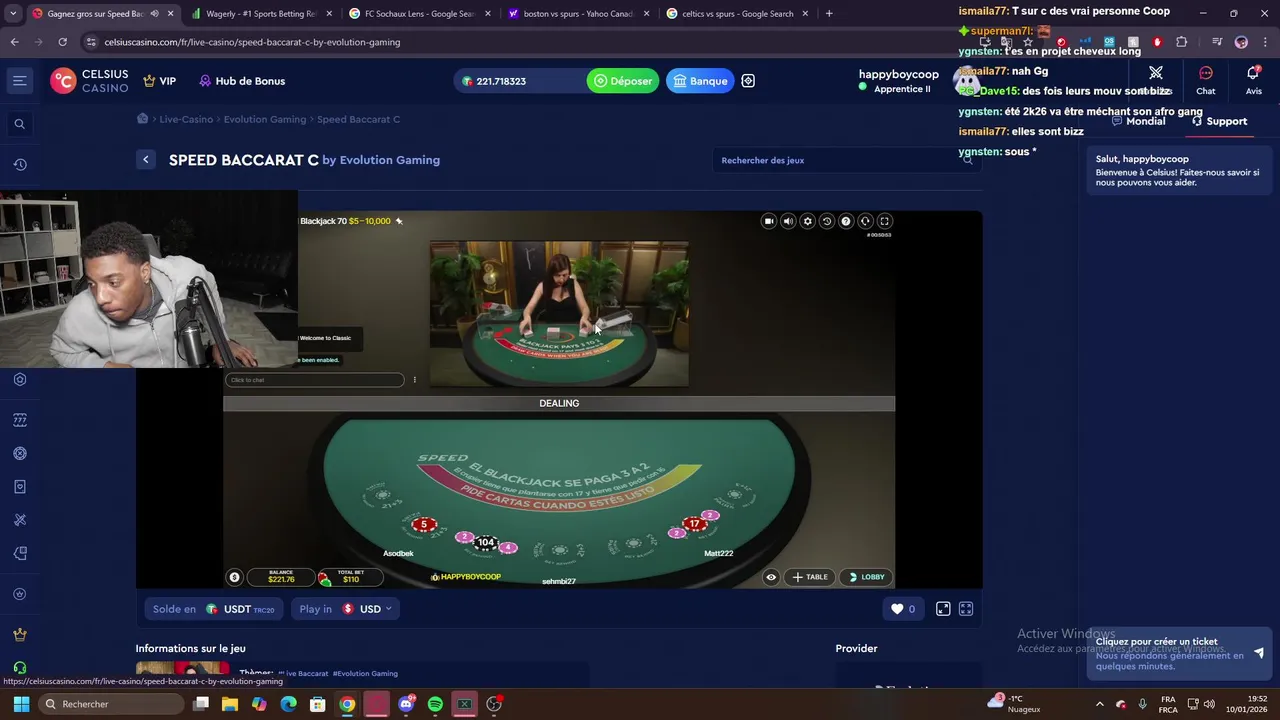Open Avis notifications bell
The image size is (1280, 720).
point(1253,80)
